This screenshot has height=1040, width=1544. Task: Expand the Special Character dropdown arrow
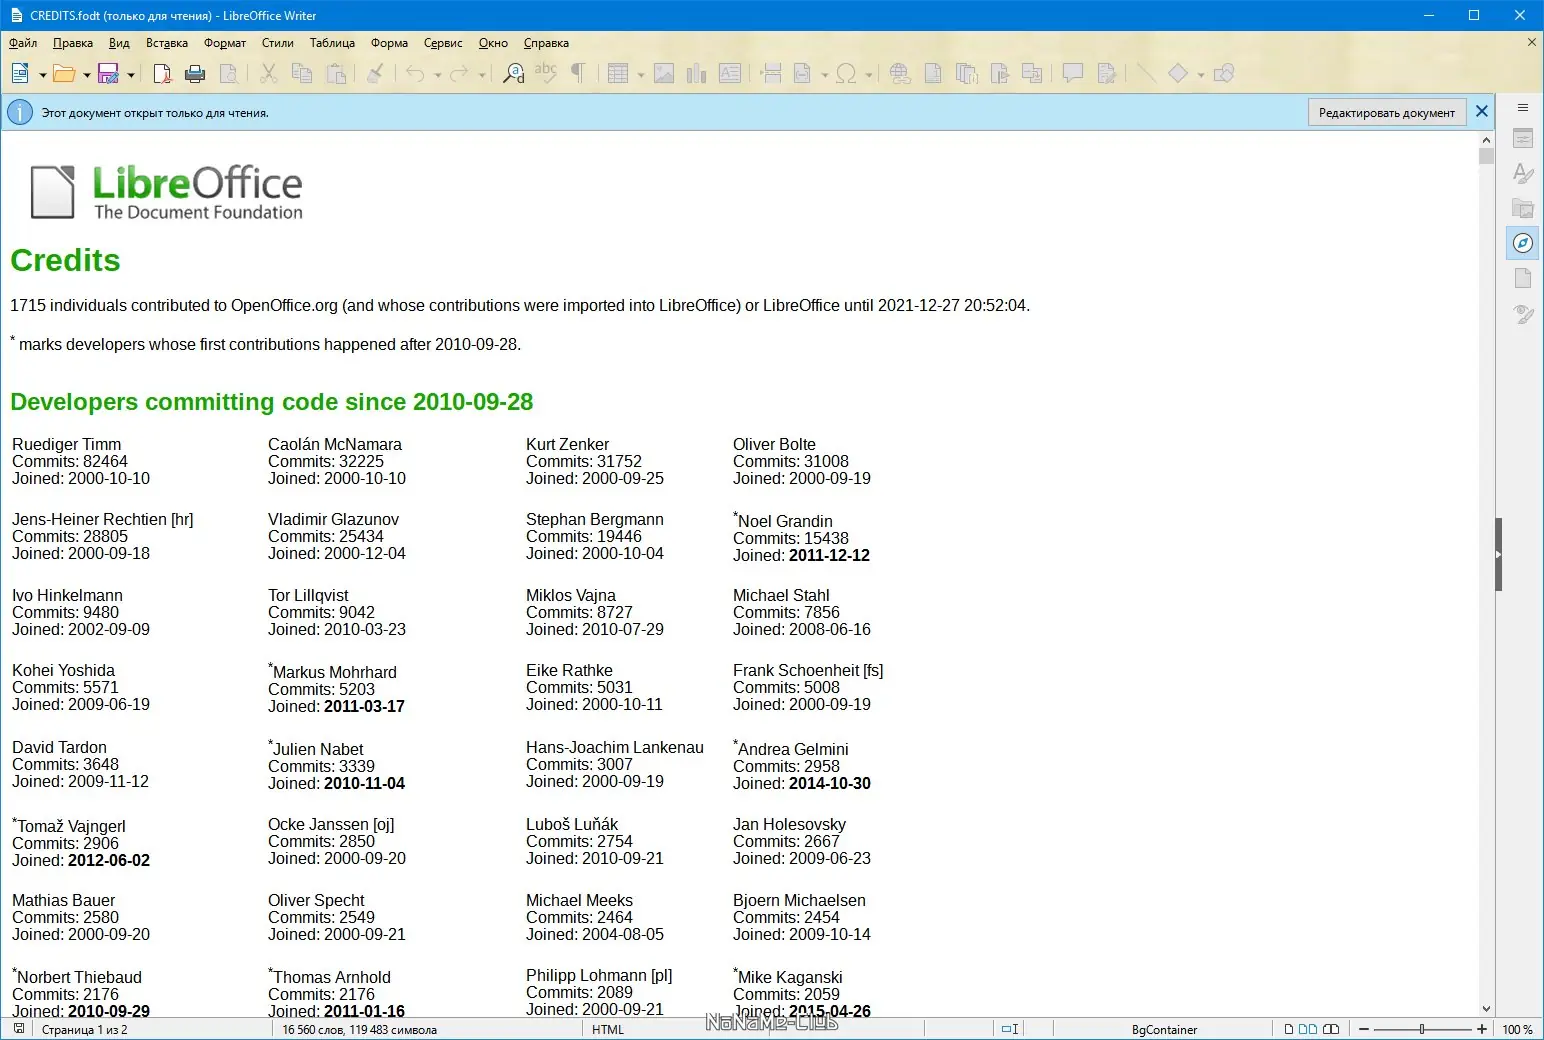pyautogui.click(x=868, y=75)
